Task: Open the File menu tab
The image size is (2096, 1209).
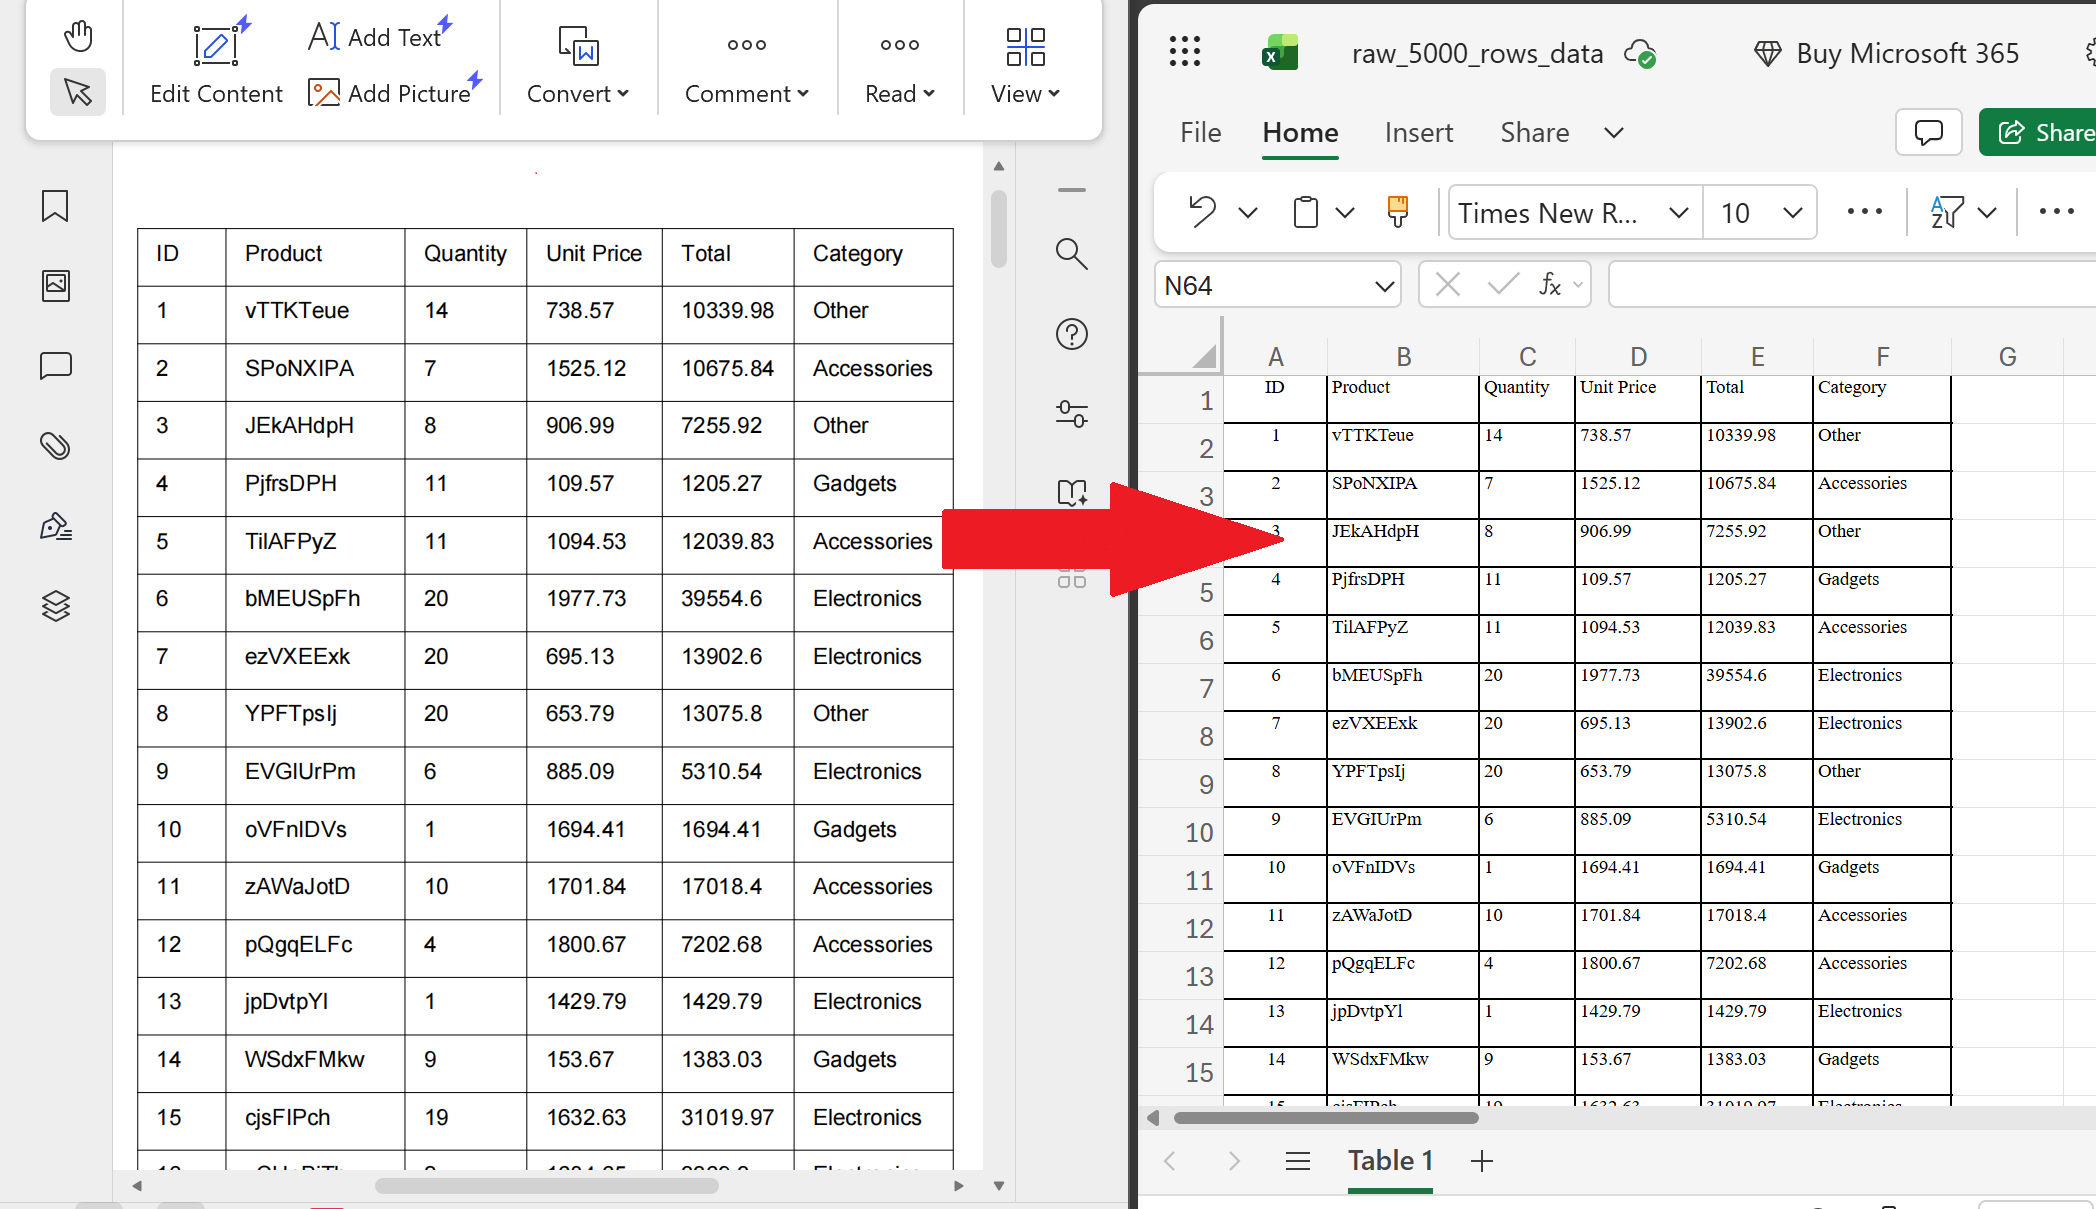Action: click(x=1200, y=132)
